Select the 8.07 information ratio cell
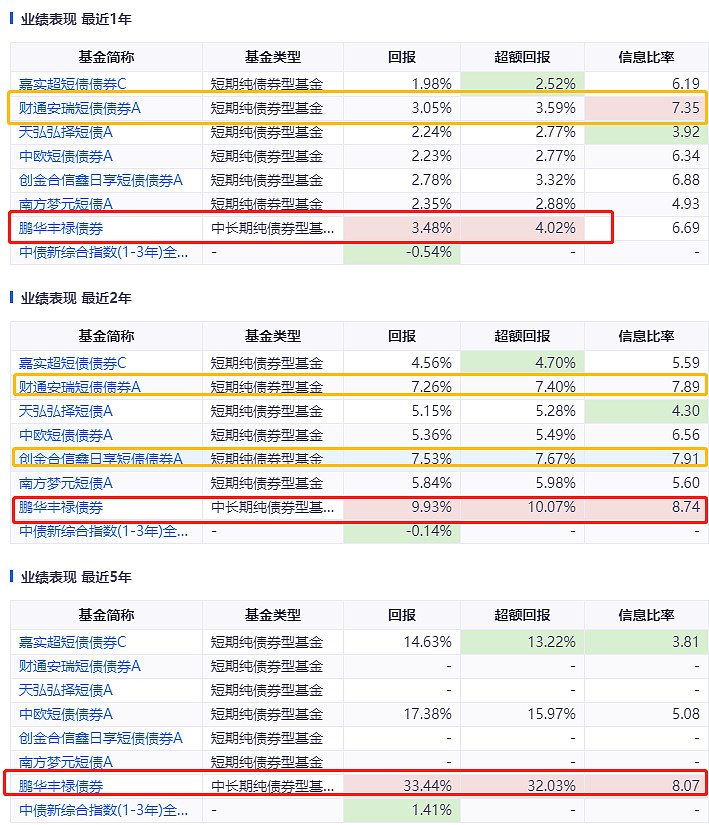 (646, 787)
